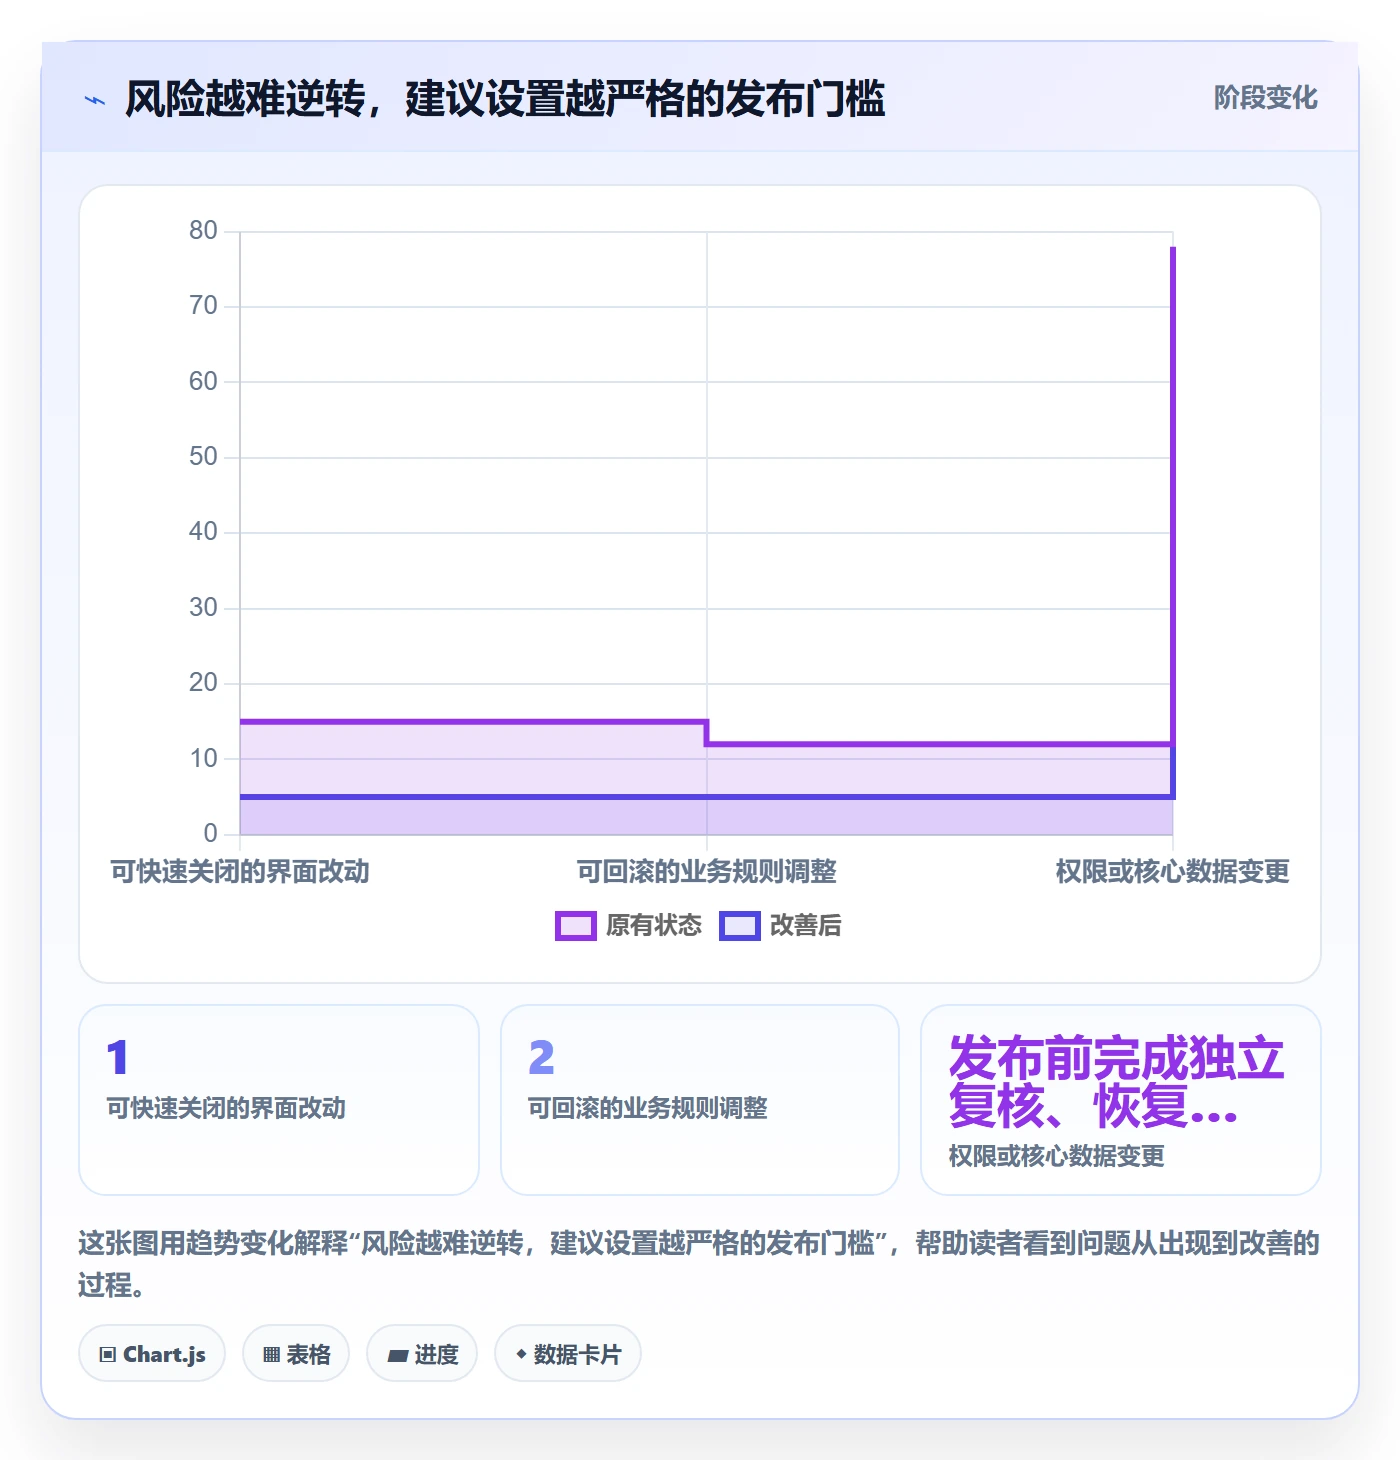Click the Chart.js tag
Image resolution: width=1400 pixels, height=1460 pixels.
click(152, 1354)
